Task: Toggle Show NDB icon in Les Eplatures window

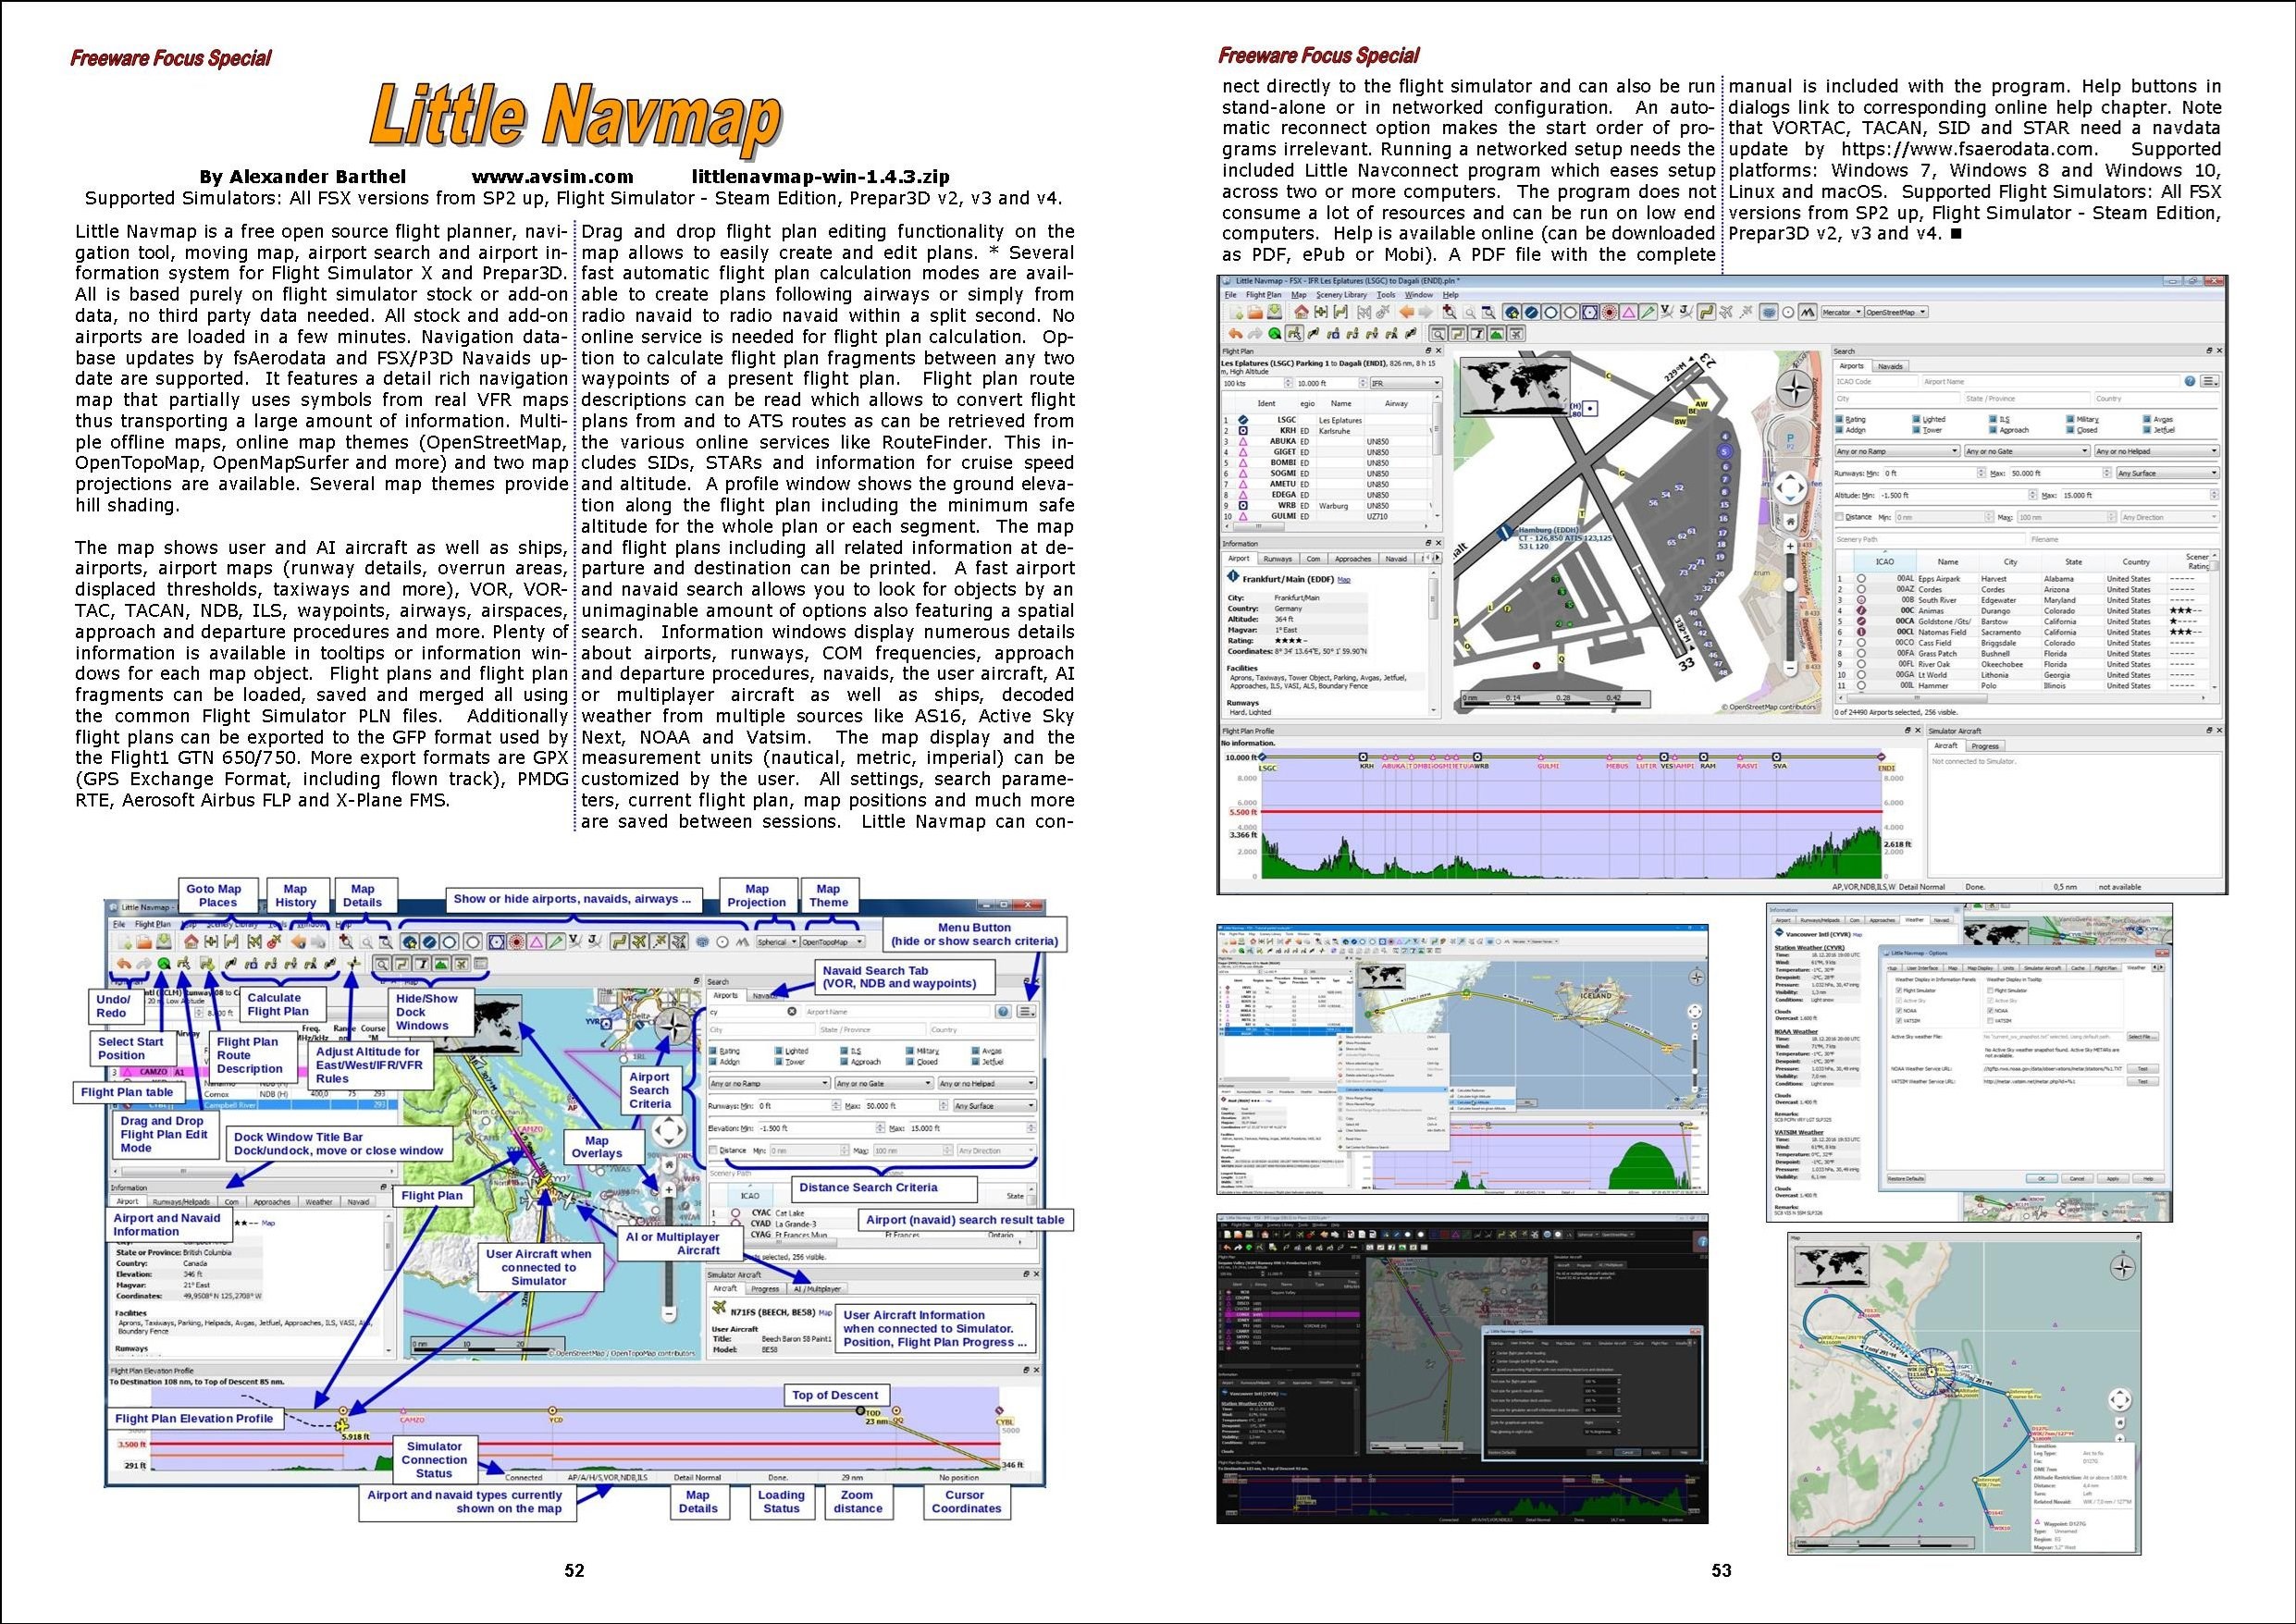Action: (x=1610, y=312)
